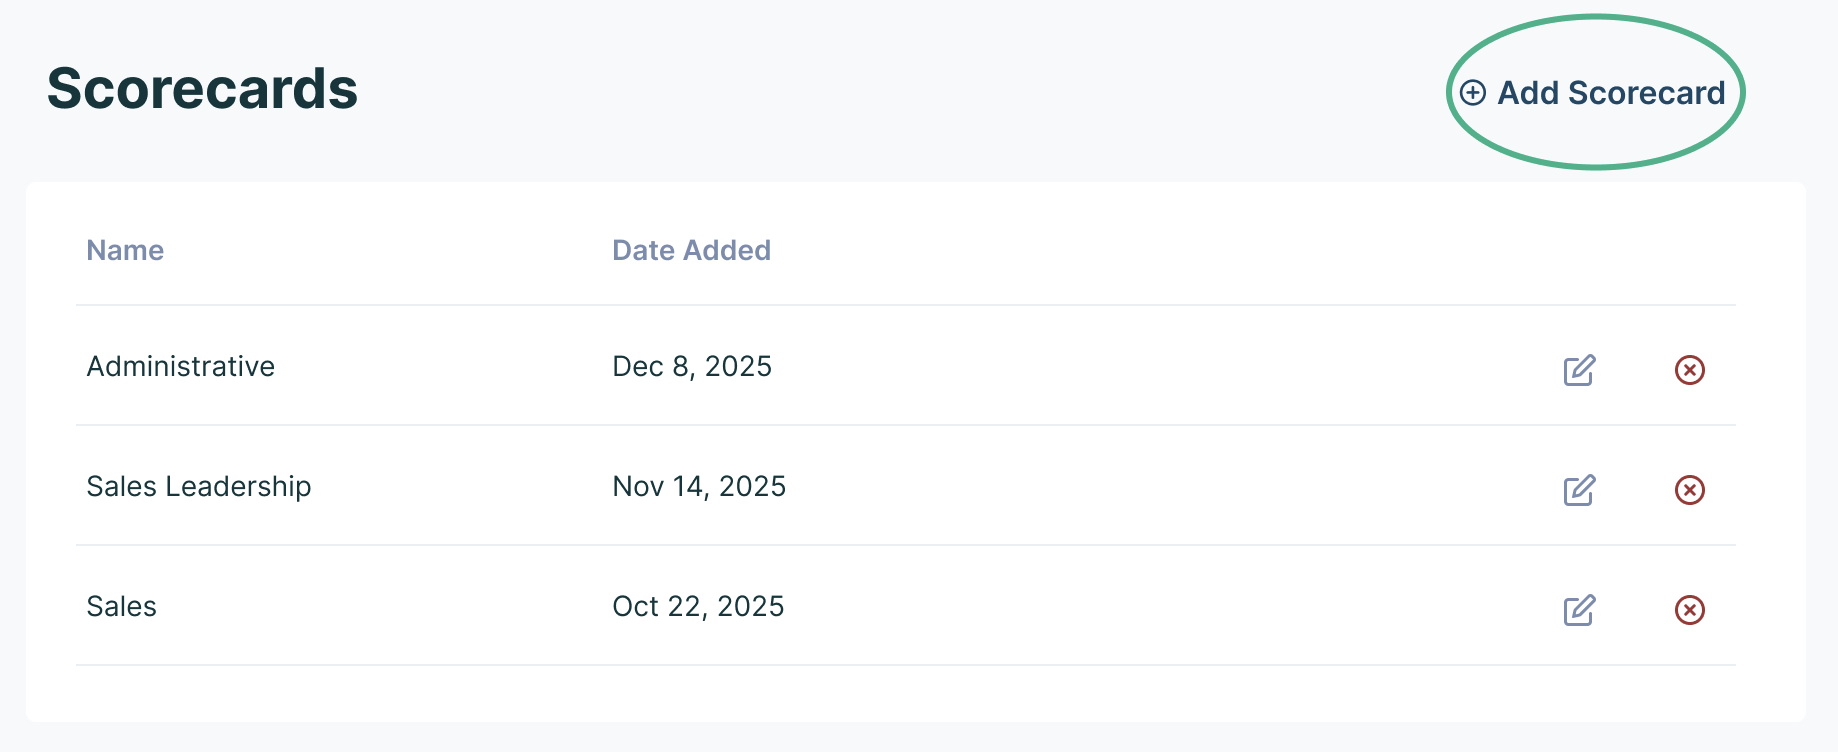1838x752 pixels.
Task: Select the date Dec 8, 2025
Action: click(692, 366)
